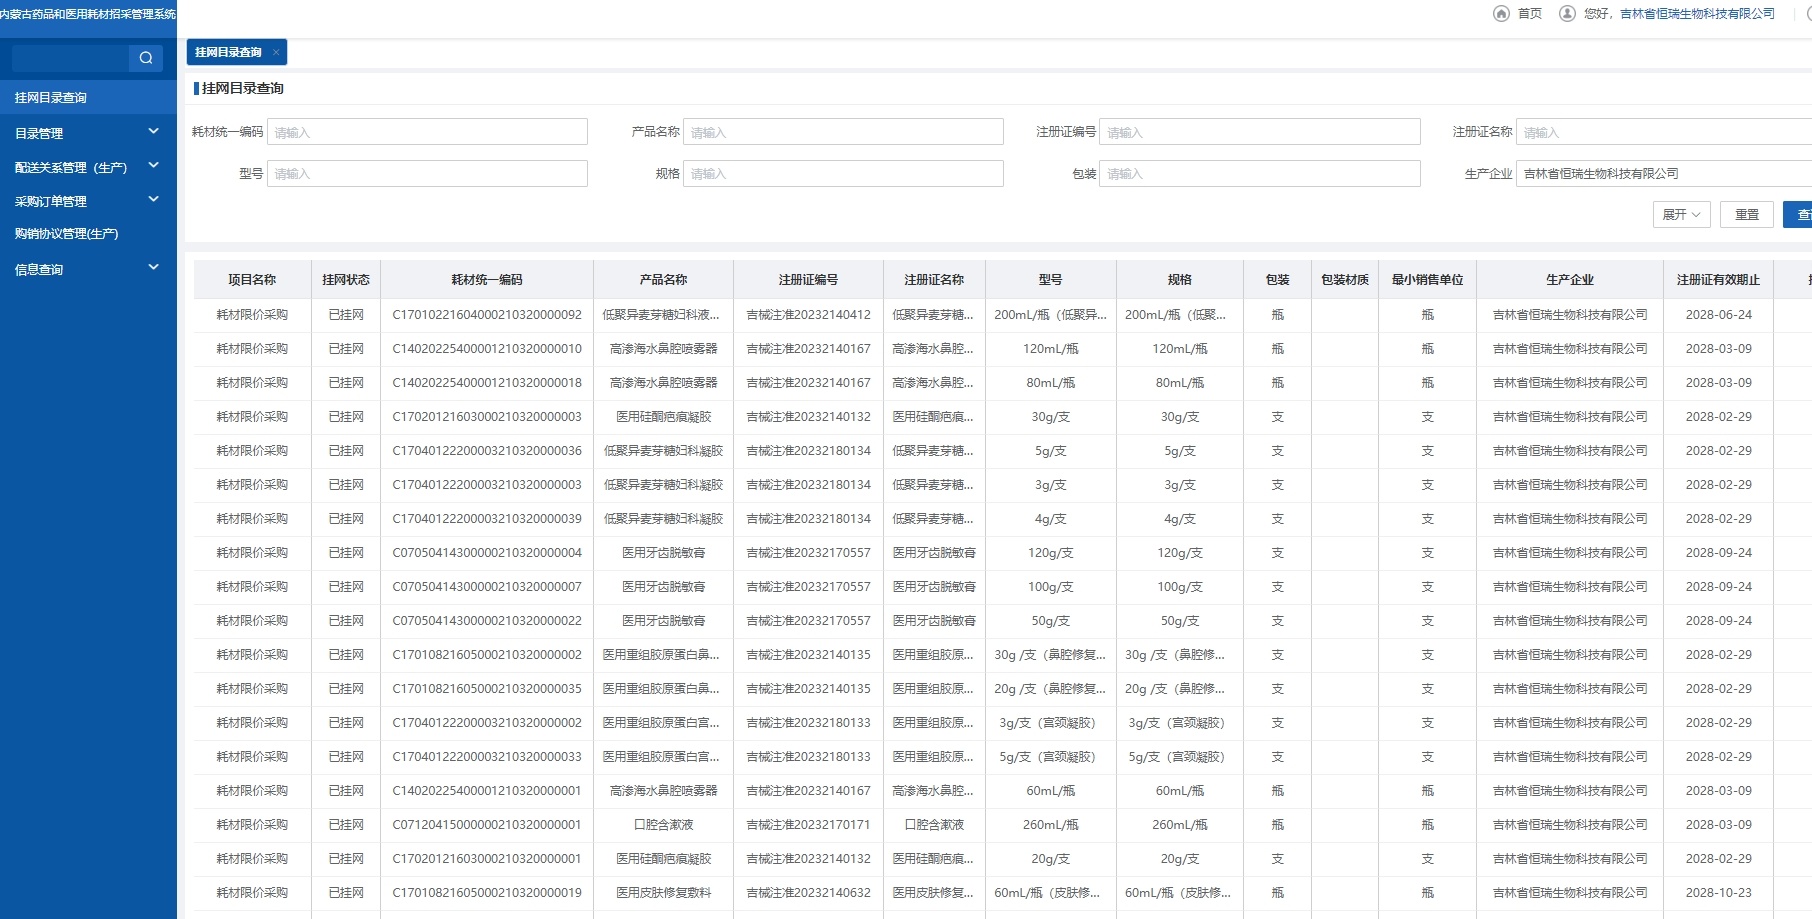Viewport: 1812px width, 919px height.
Task: Click code C17010821605000210320000019
Action: 487,892
